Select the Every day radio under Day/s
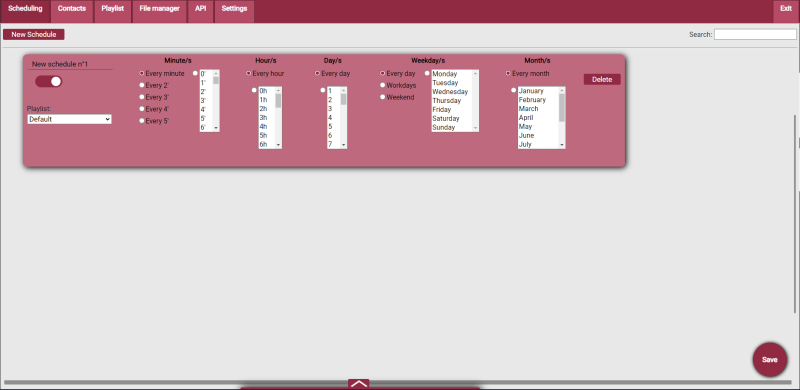This screenshot has width=800, height=390. (317, 74)
